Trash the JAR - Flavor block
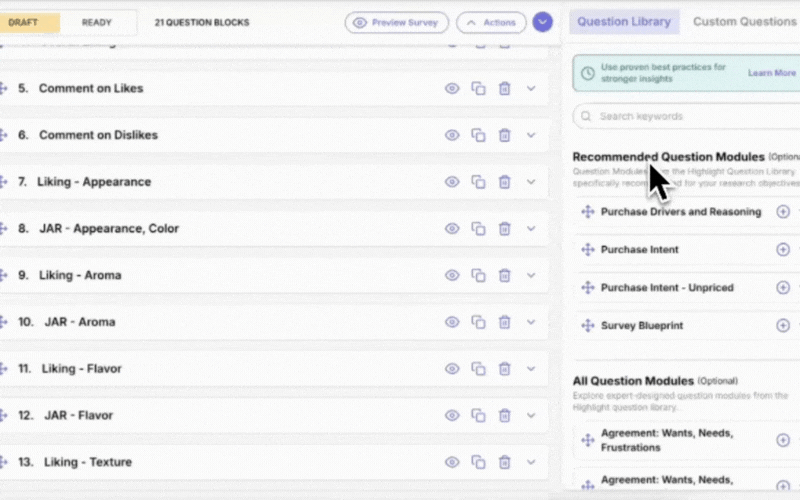Screen dimensions: 800x500 pyautogui.click(x=505, y=416)
